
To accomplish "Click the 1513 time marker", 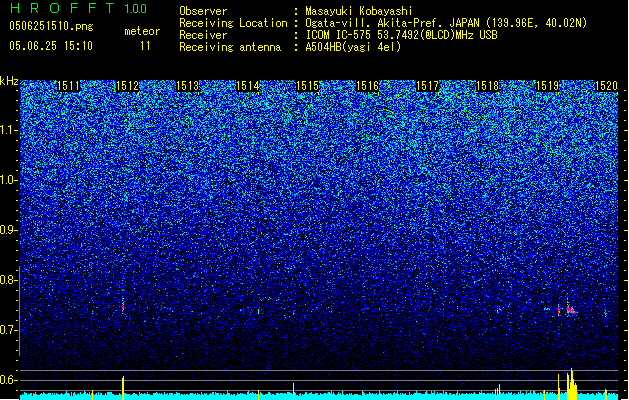I will [187, 86].
